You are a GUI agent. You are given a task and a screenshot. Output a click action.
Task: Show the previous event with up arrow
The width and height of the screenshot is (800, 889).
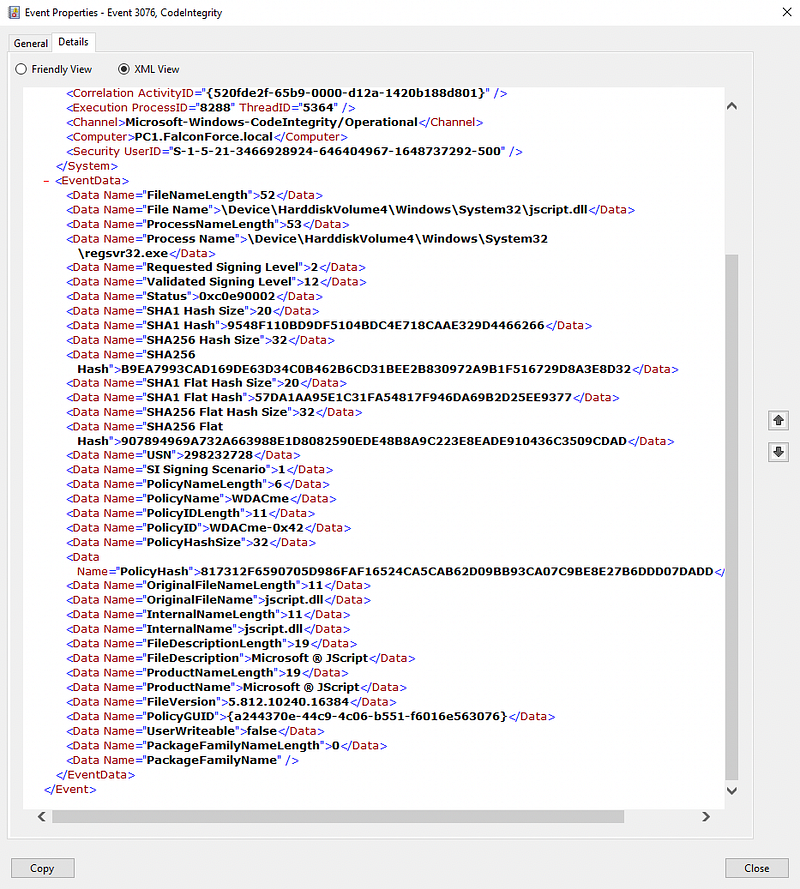coord(778,420)
